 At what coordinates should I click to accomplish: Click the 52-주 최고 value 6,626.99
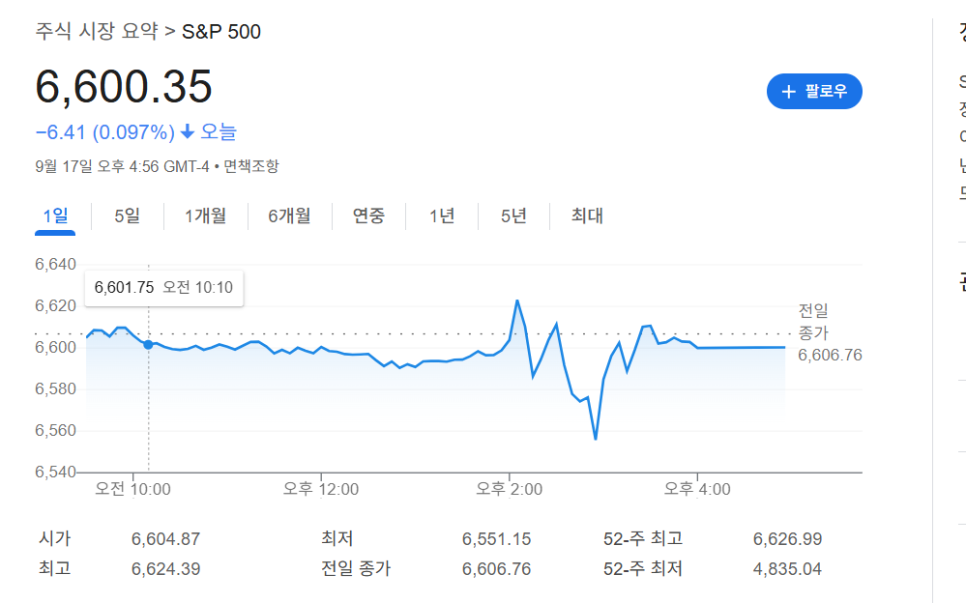point(787,539)
